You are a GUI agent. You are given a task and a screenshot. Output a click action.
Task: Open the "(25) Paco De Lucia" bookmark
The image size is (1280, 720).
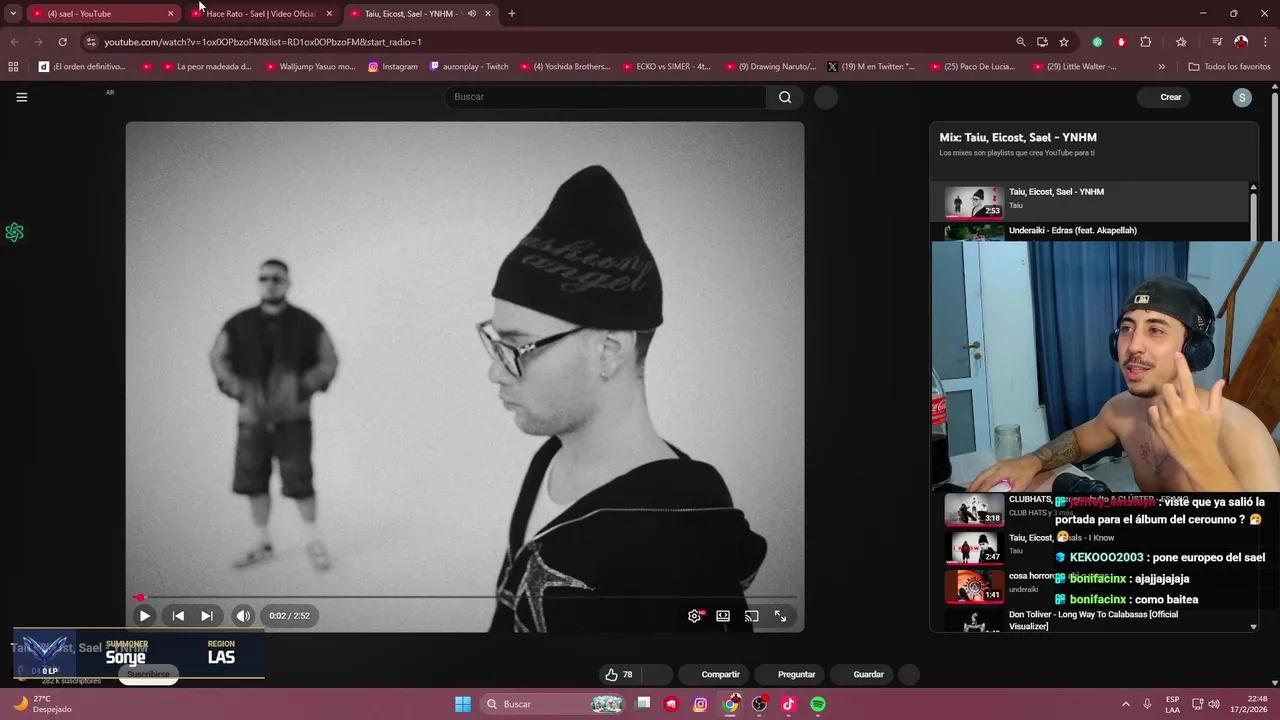972,67
